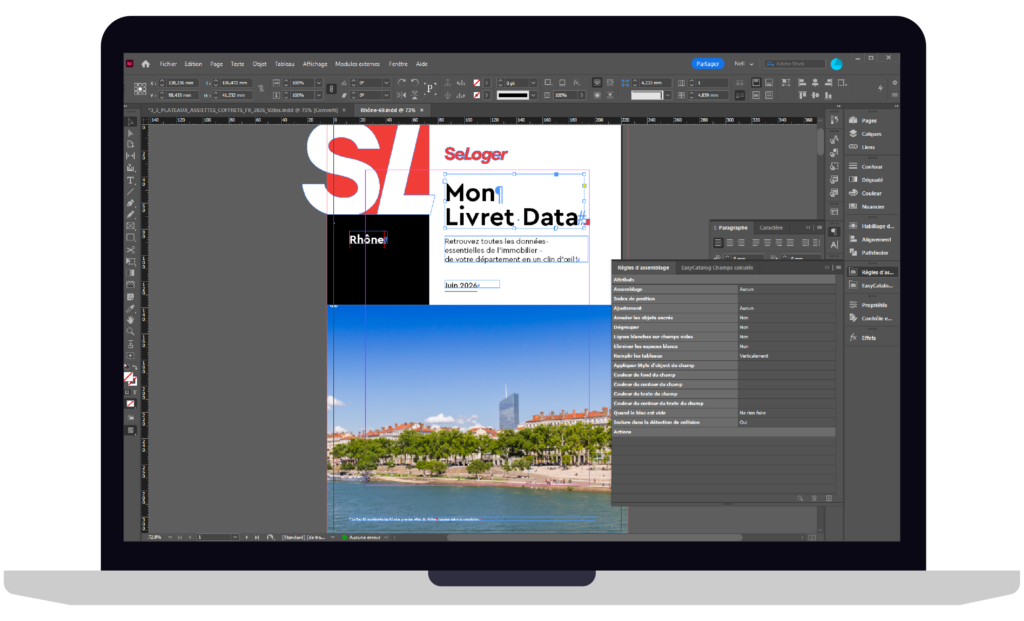Viewport: 1024px width, 621px height.
Task: Click 'Ne rien faire' value in panel
Action: point(752,413)
